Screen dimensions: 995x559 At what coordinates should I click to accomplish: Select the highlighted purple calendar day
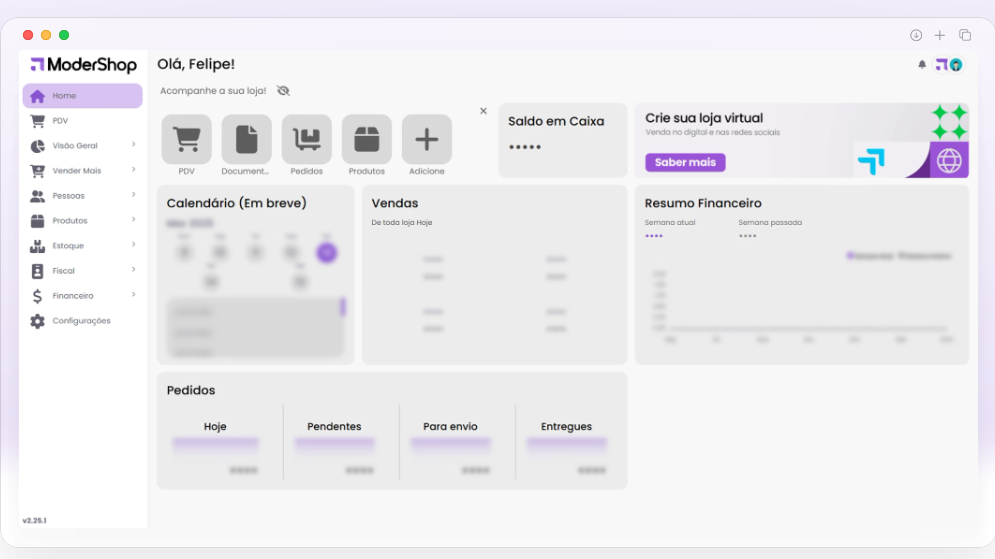click(326, 253)
